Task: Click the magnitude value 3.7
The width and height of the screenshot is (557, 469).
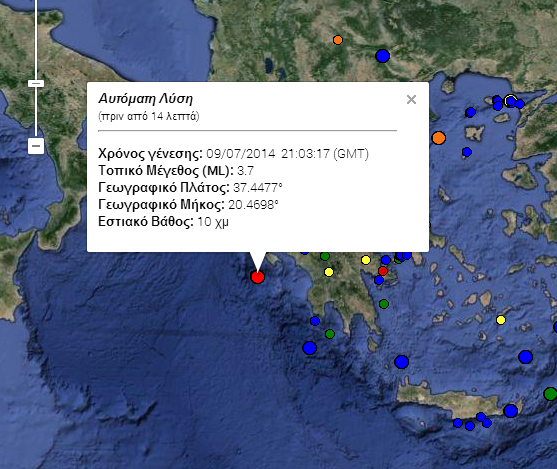Action: point(245,171)
